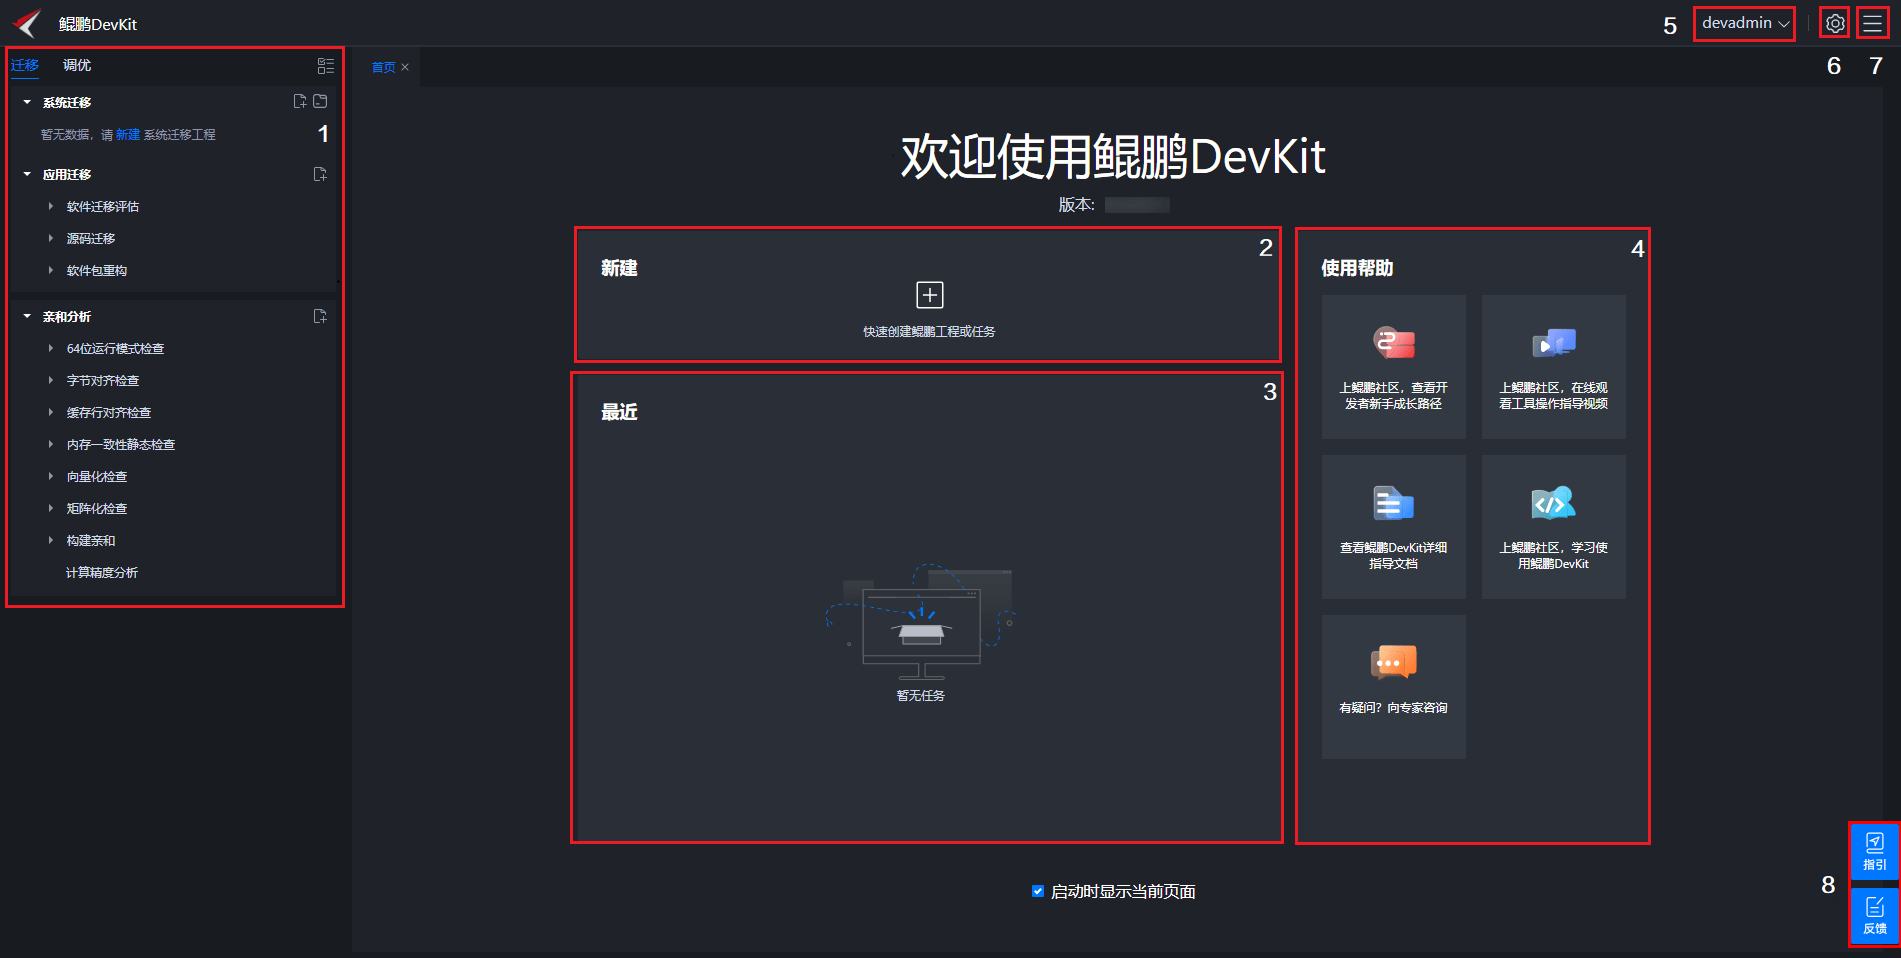Uncheck 启动时显示当前页面 checkbox

click(1038, 891)
